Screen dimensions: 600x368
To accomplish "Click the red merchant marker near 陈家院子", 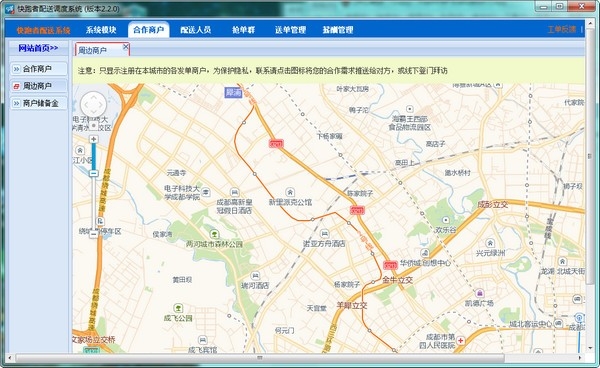I will [x=357, y=210].
